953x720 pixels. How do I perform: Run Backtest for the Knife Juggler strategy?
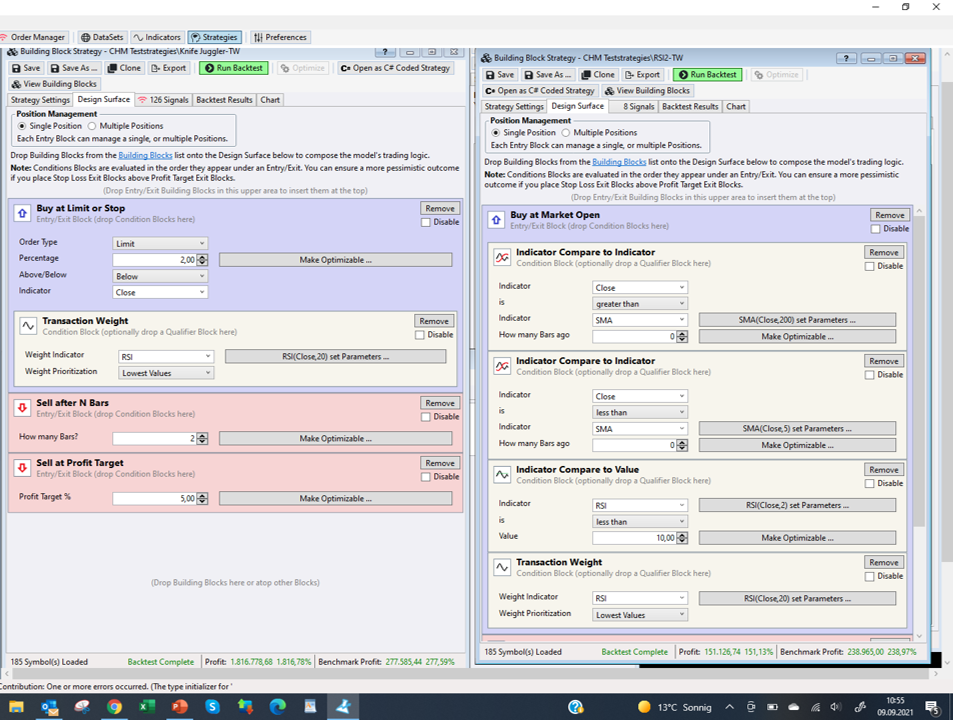tap(233, 68)
